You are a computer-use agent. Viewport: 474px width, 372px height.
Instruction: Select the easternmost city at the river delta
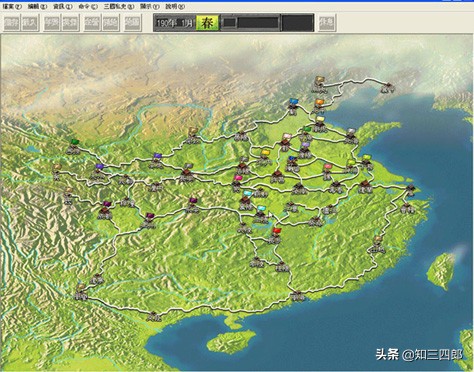tap(411, 190)
